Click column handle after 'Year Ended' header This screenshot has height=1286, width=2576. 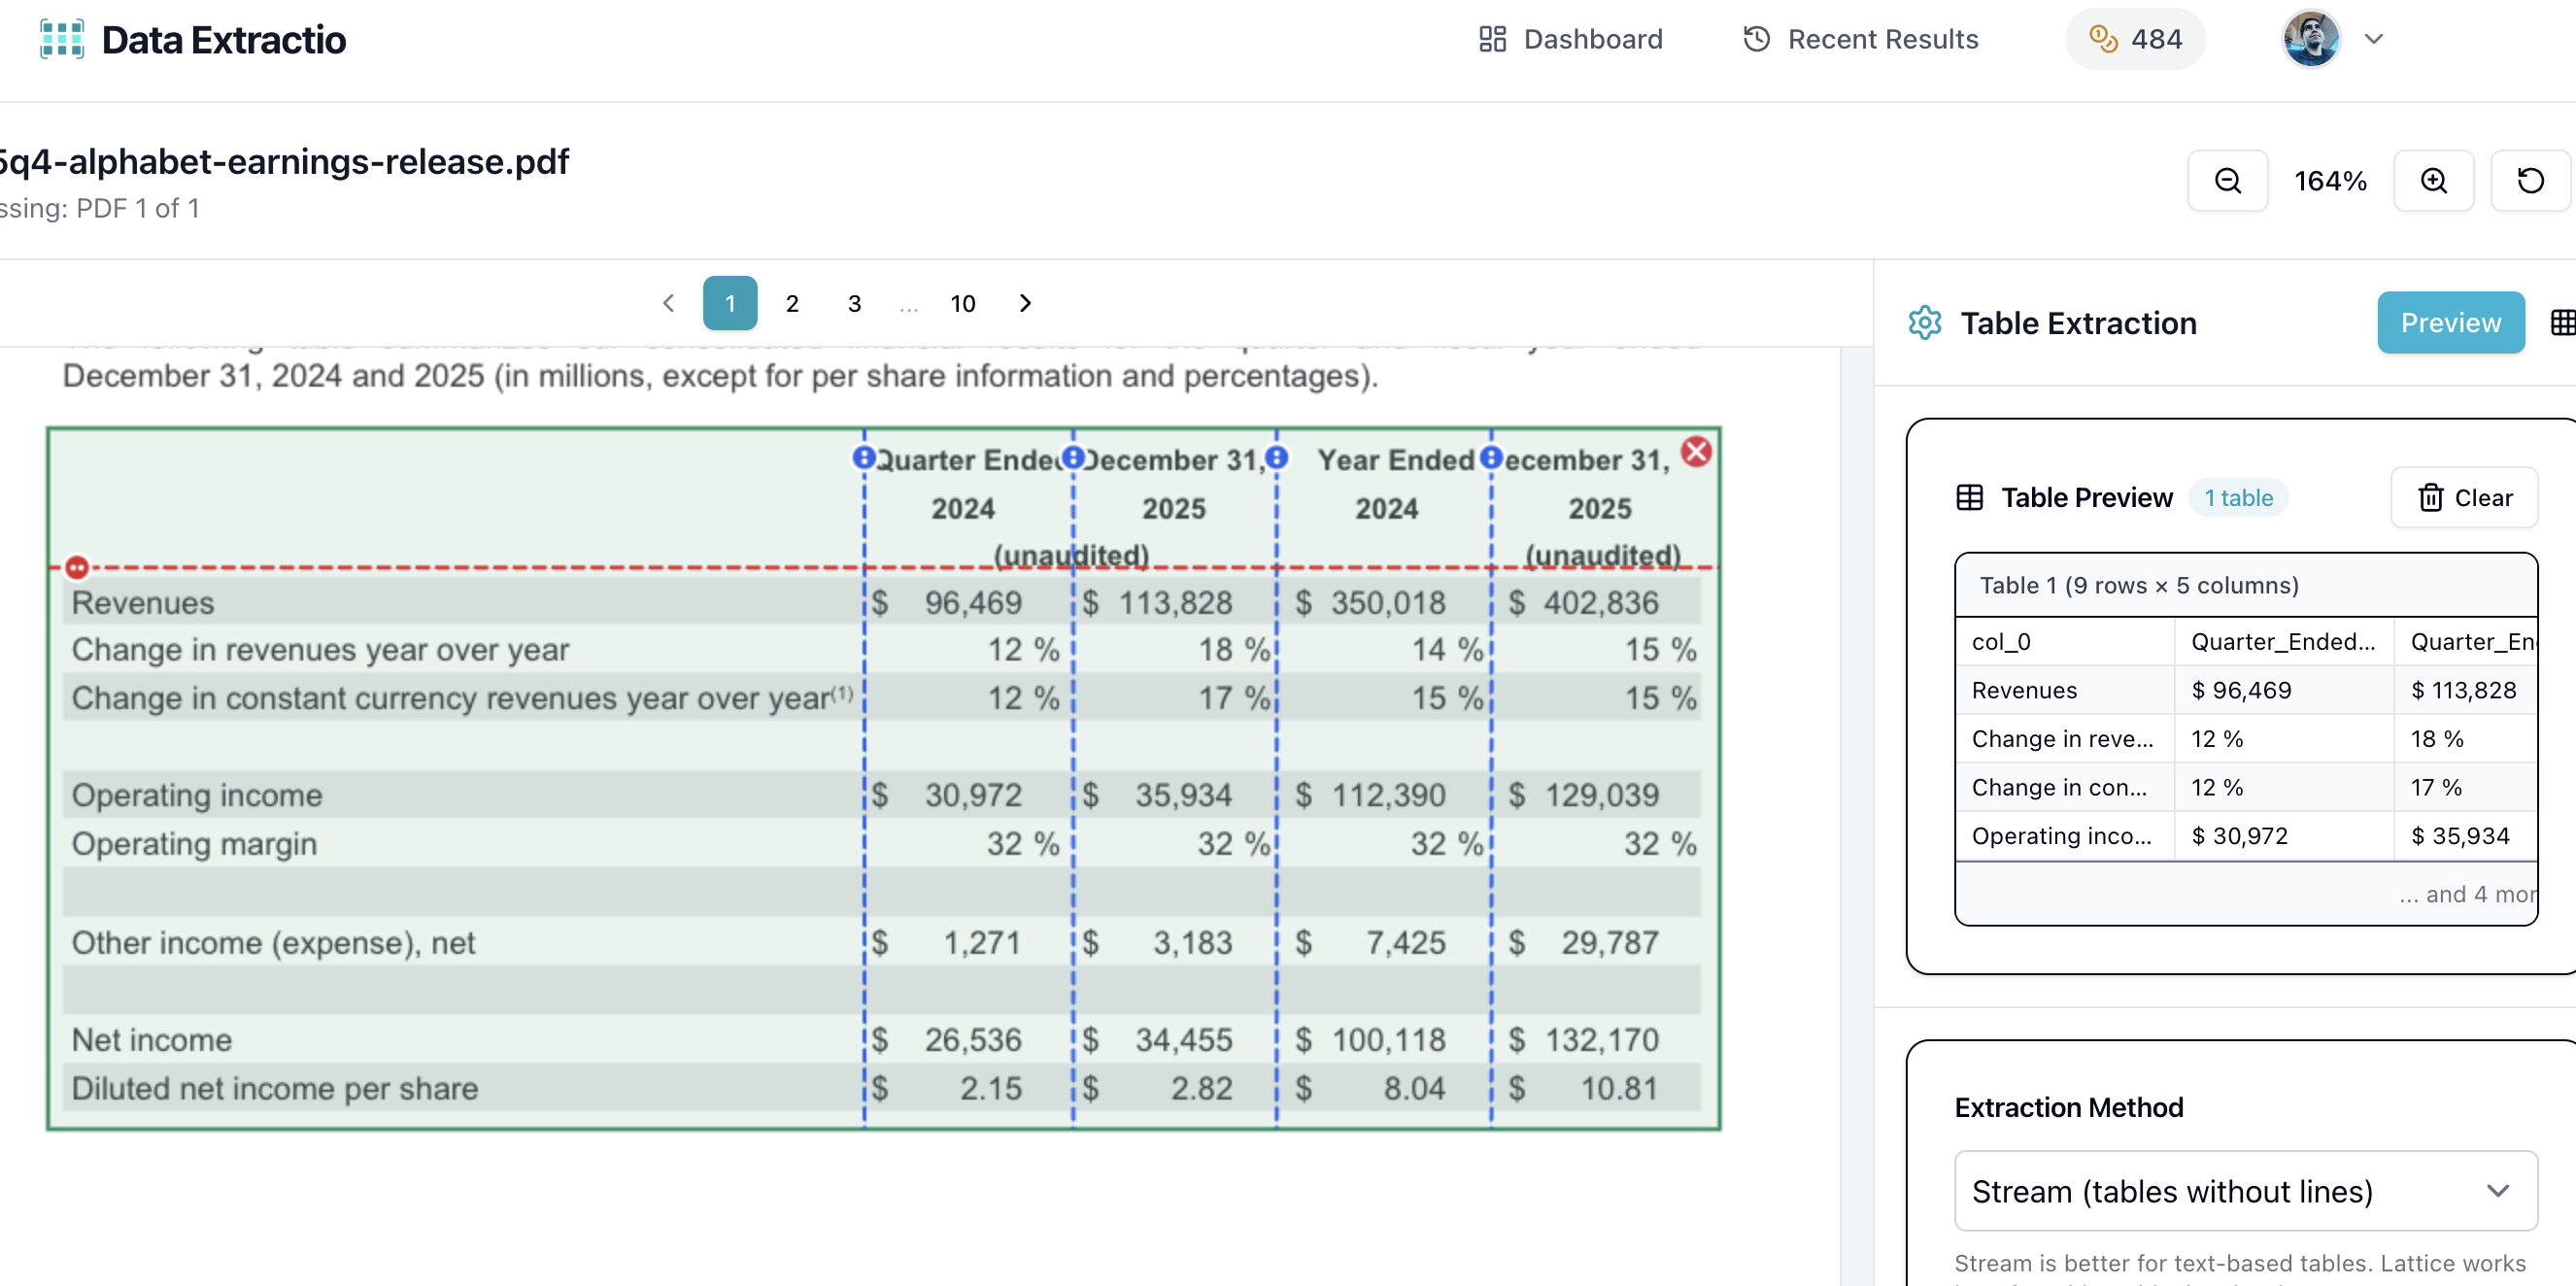click(1491, 458)
